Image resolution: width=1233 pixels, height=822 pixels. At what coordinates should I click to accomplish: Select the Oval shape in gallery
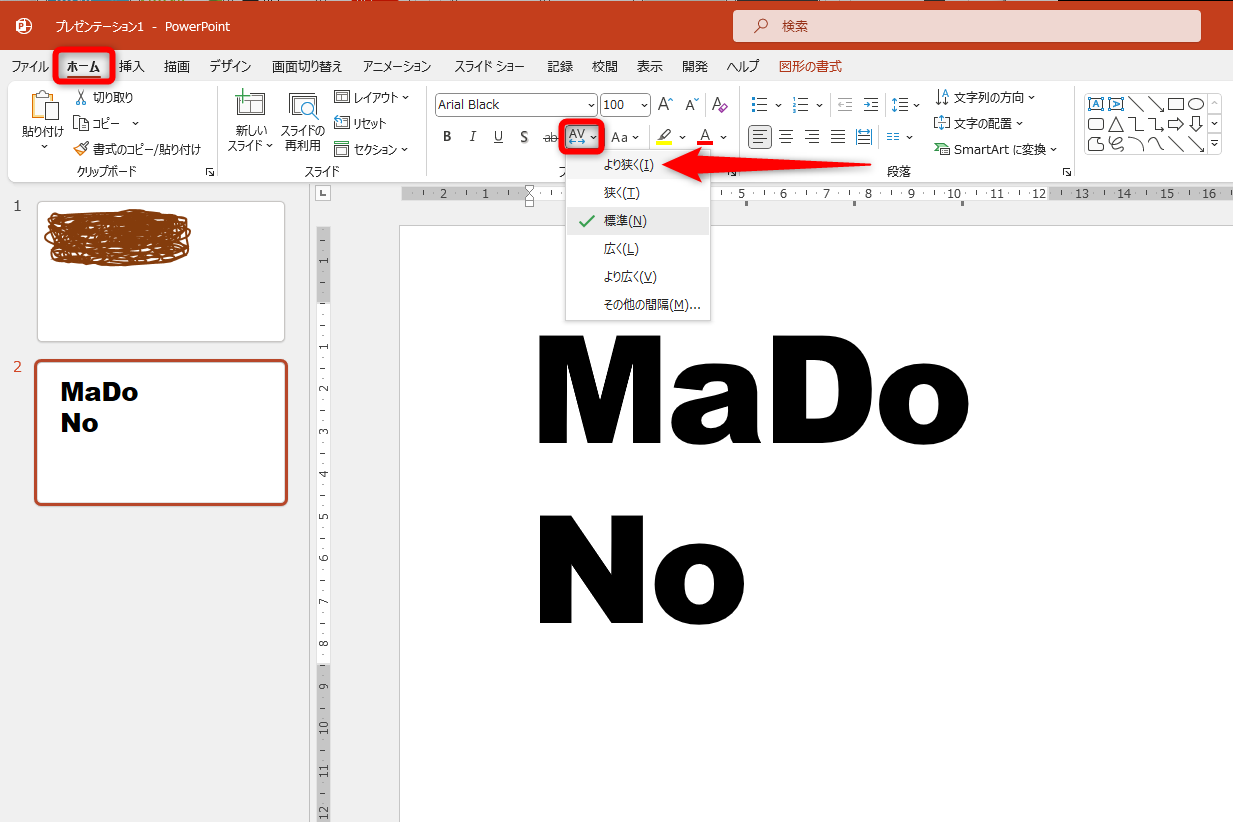(1196, 104)
